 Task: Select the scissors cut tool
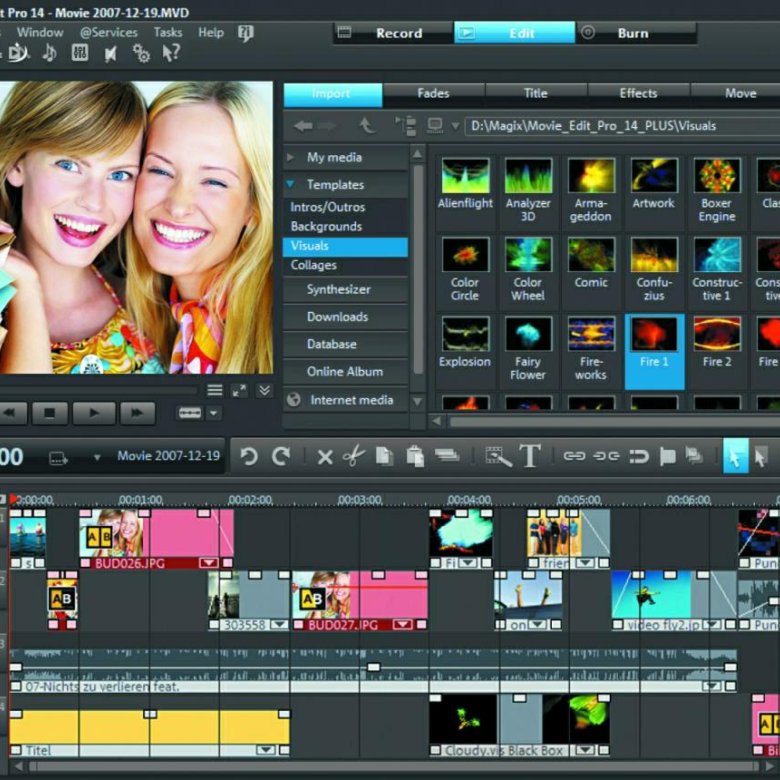pyautogui.click(x=353, y=457)
